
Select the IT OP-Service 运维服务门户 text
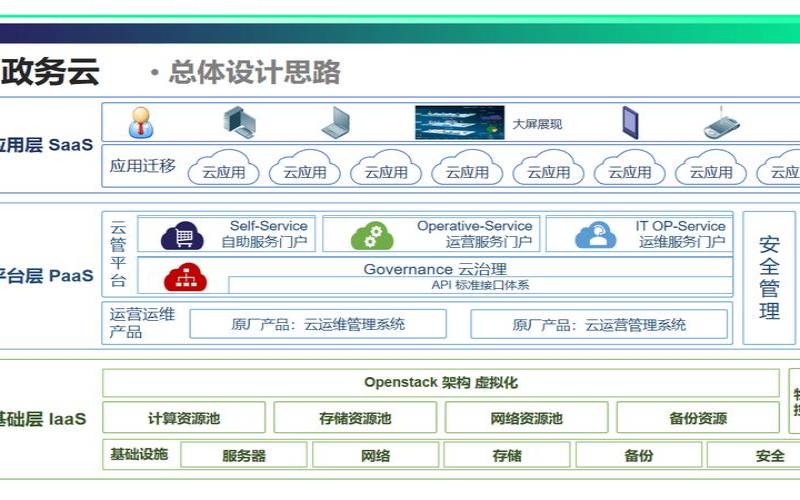click(x=681, y=234)
